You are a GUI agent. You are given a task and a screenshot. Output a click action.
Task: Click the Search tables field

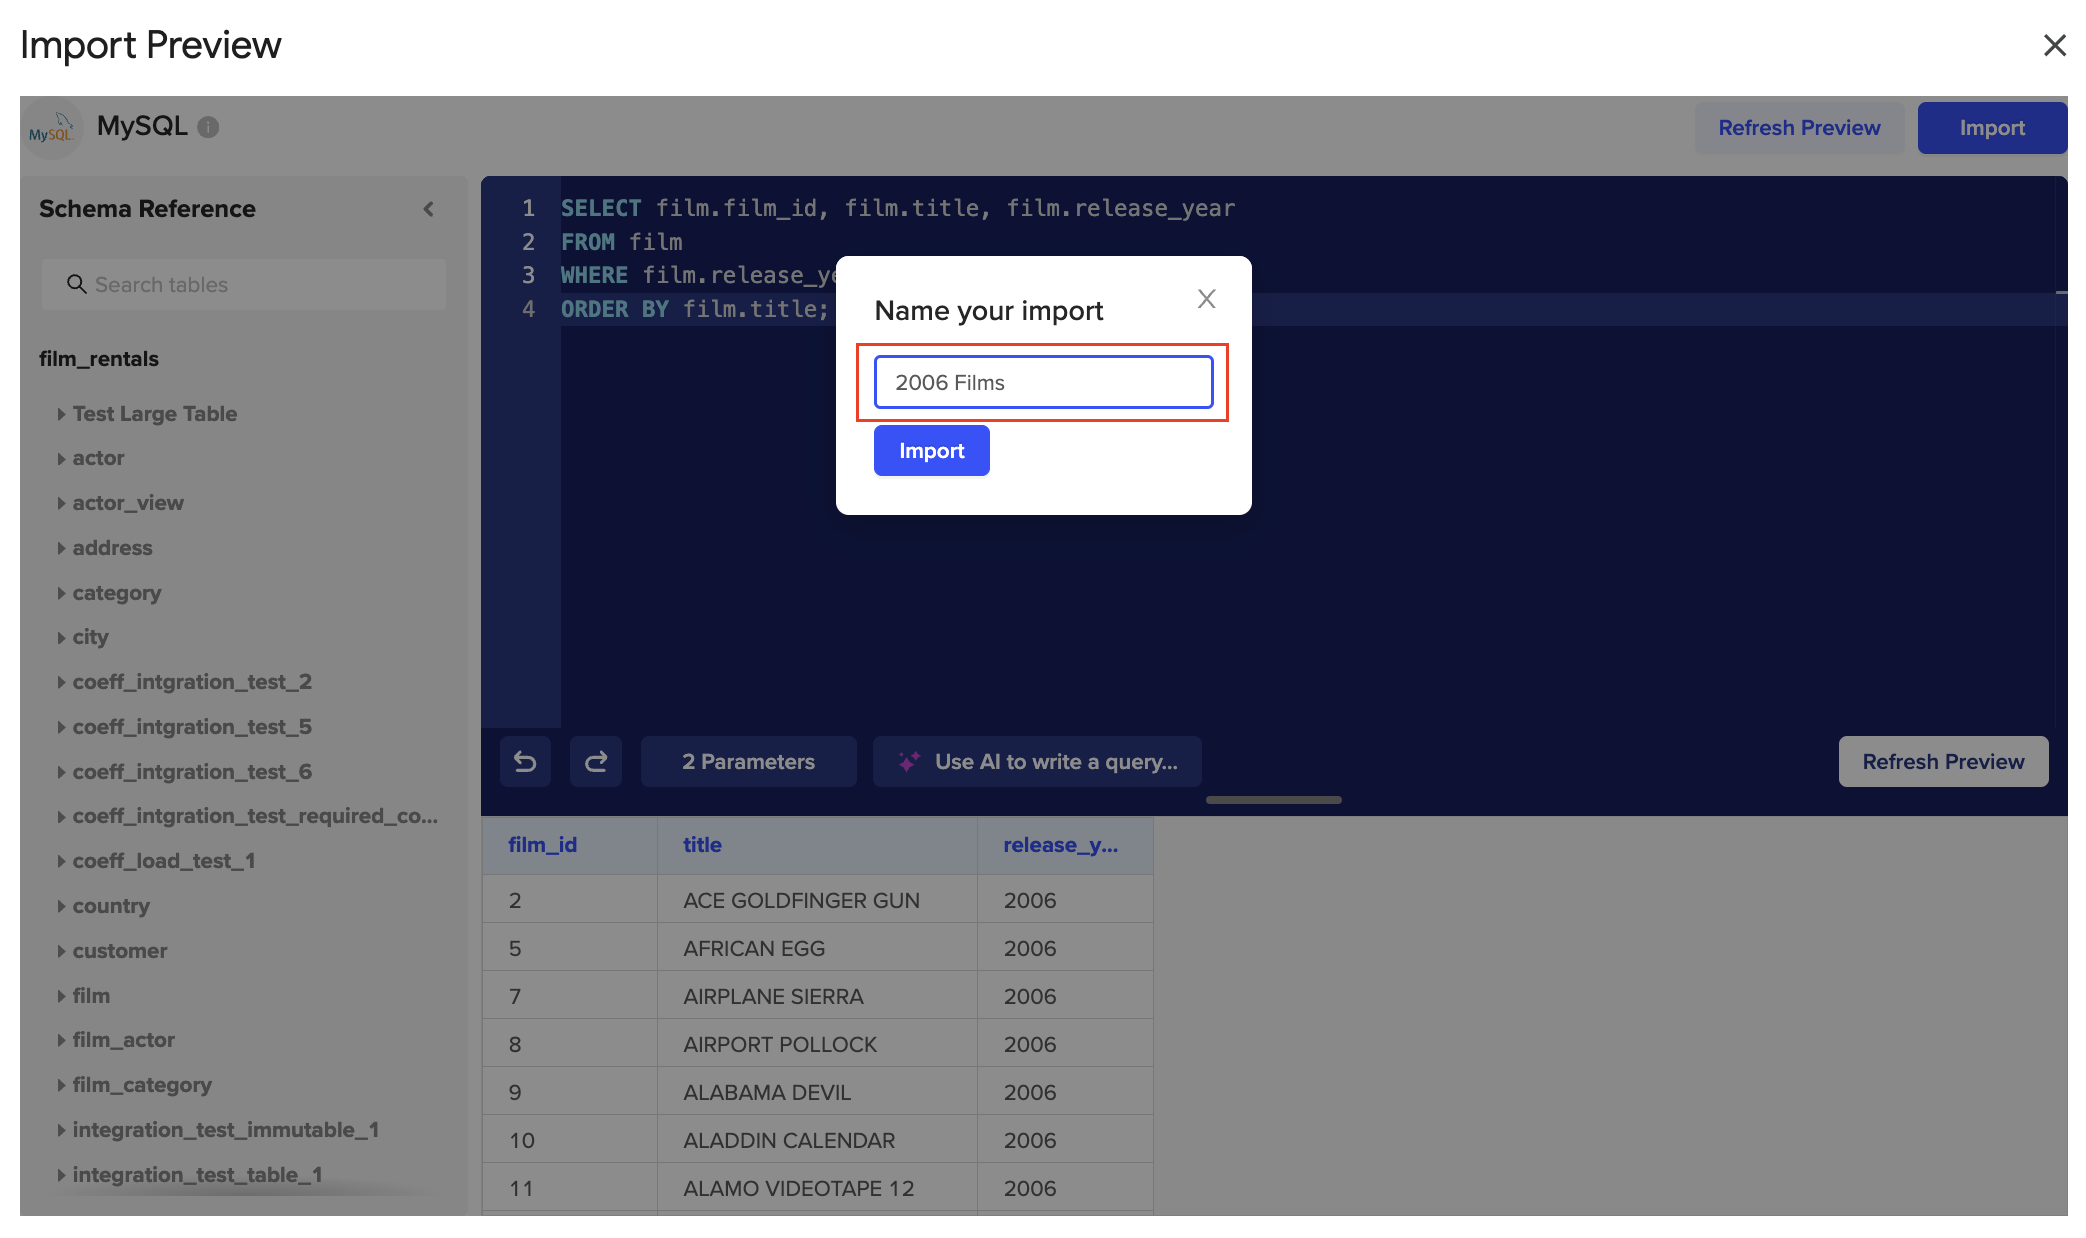pos(244,285)
